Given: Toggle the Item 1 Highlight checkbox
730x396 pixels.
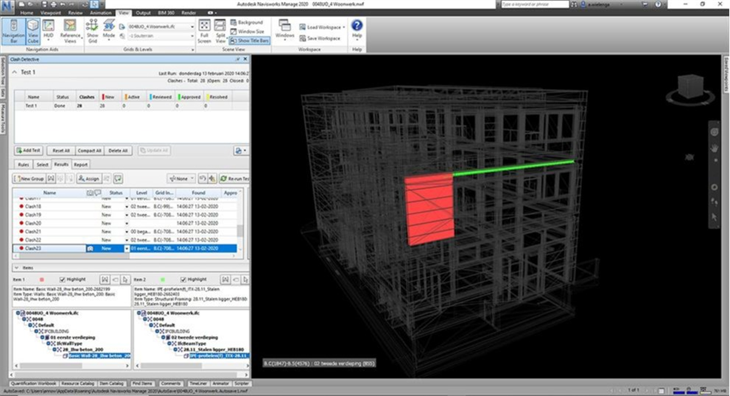Looking at the screenshot, I should point(62,280).
